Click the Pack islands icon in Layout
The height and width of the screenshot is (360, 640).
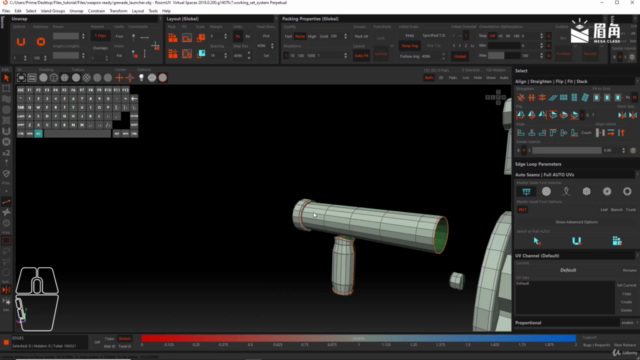[173, 38]
